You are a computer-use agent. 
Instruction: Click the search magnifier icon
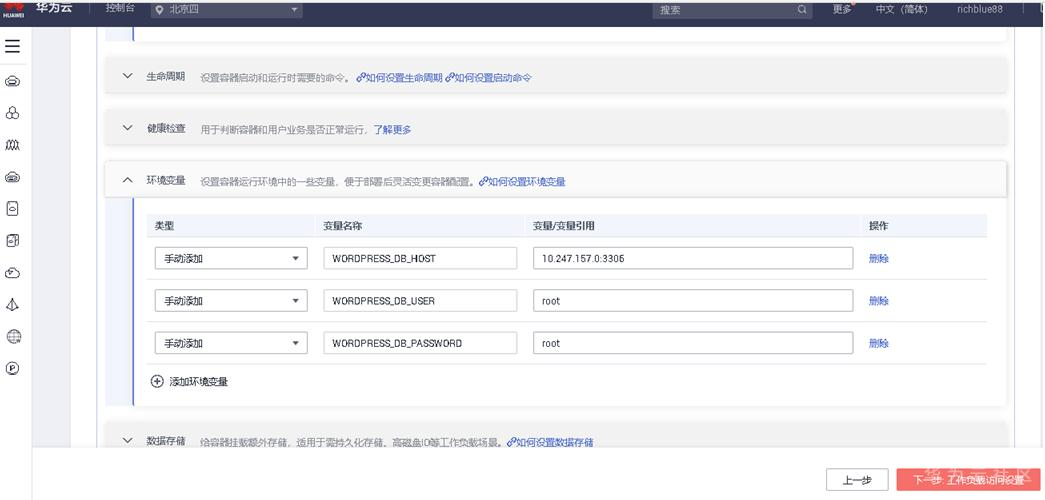[802, 10]
